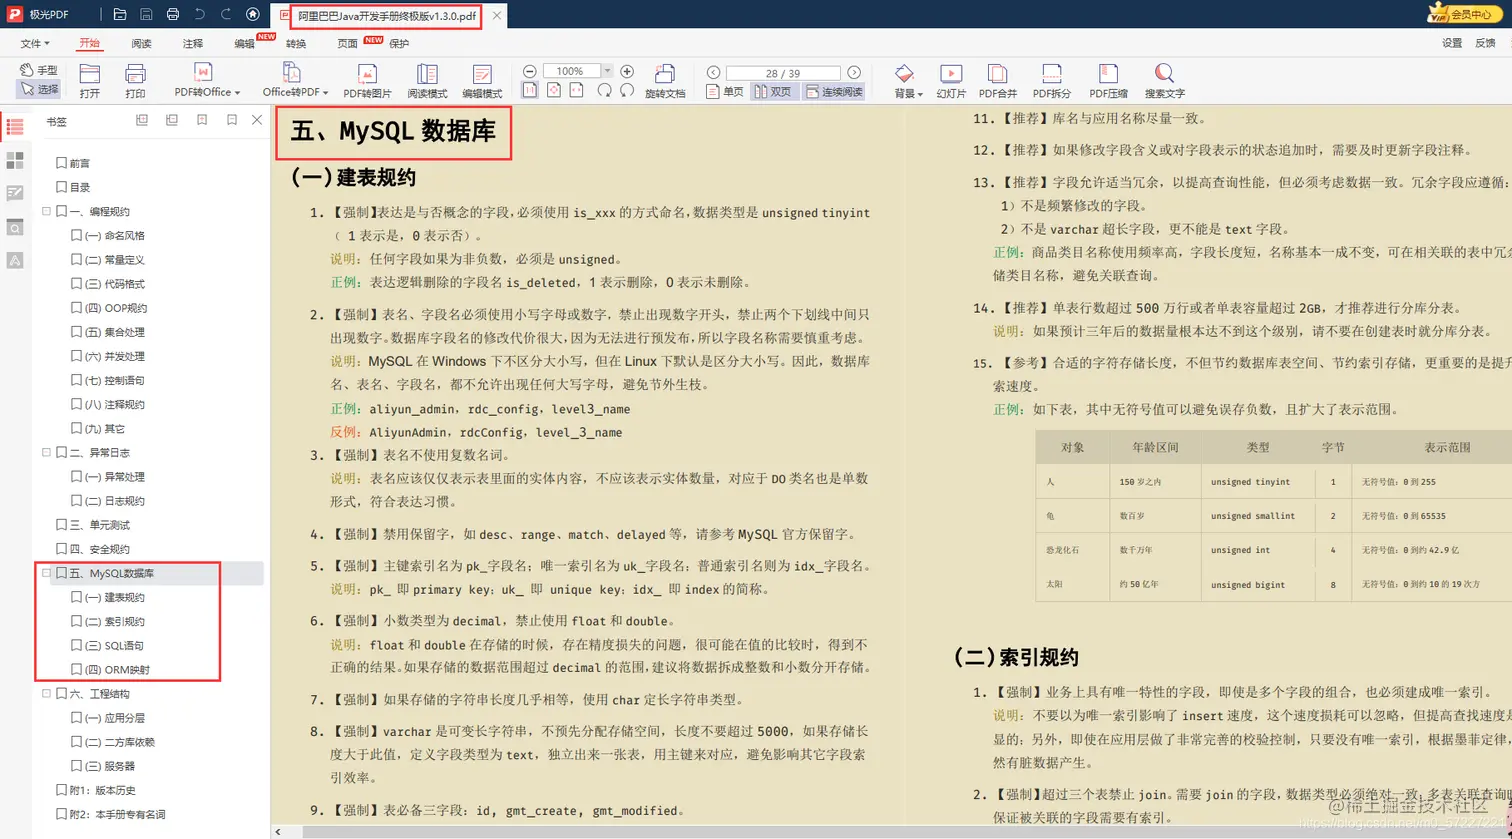The image size is (1512, 839).
Task: Go to home via title bar home icon
Action: (x=253, y=15)
